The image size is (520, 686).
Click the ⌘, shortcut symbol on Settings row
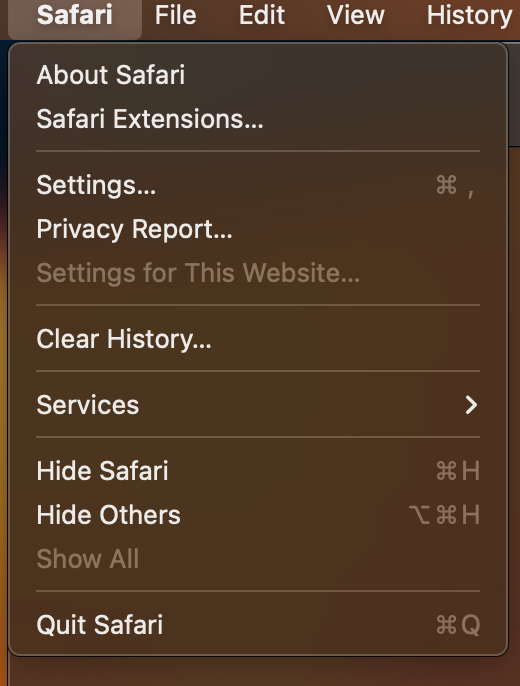455,186
